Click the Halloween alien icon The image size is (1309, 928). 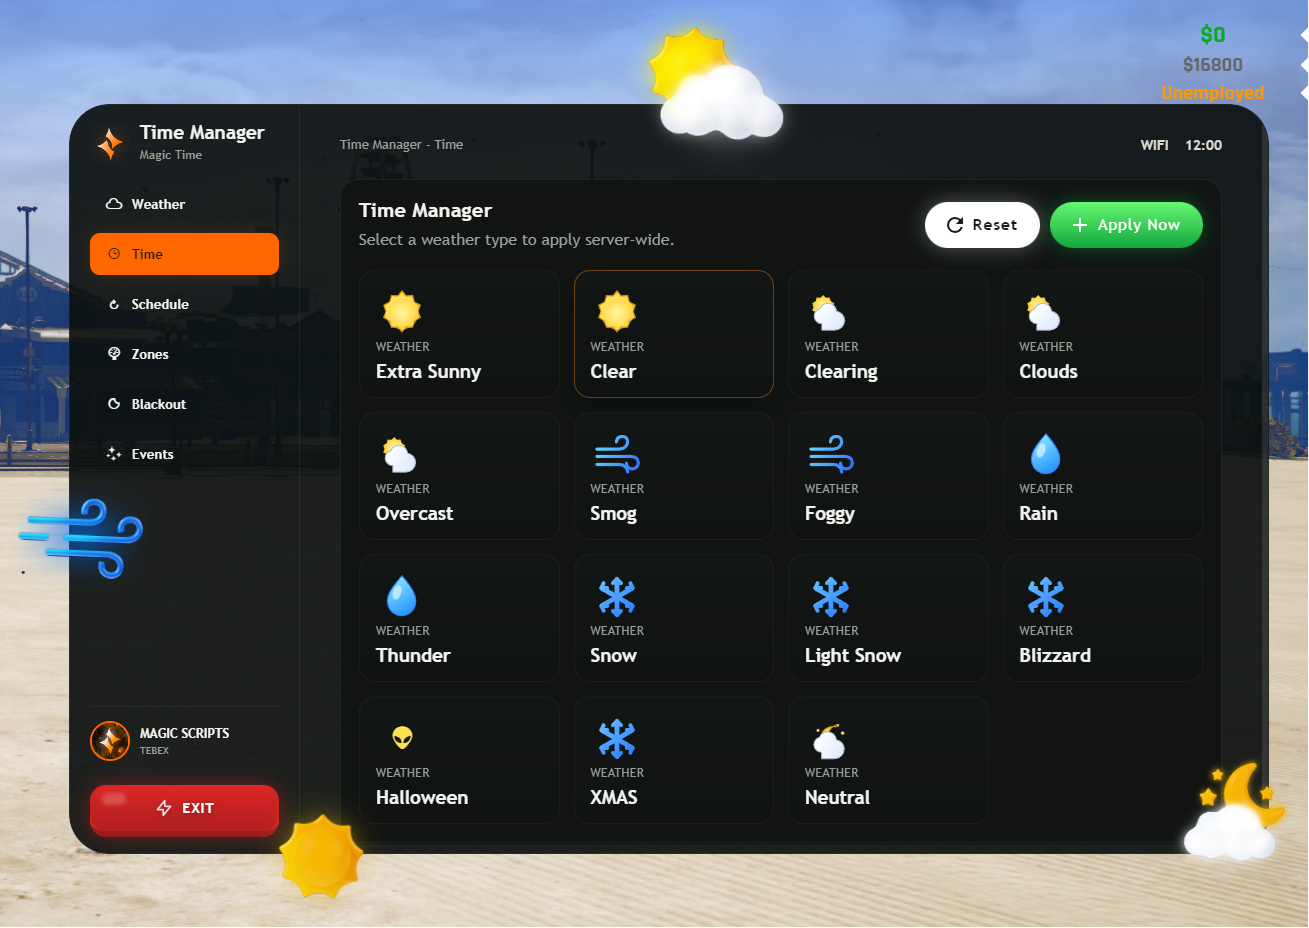point(402,738)
